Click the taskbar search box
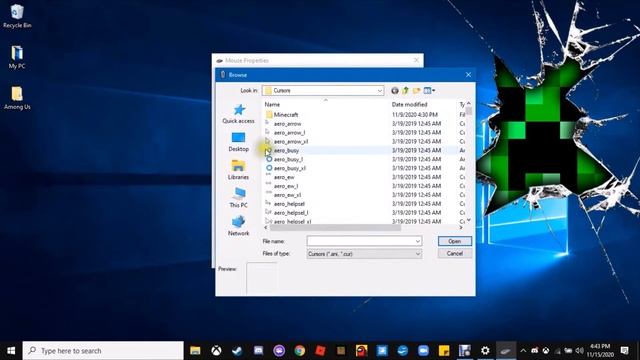This screenshot has width=640, height=360. (x=103, y=351)
